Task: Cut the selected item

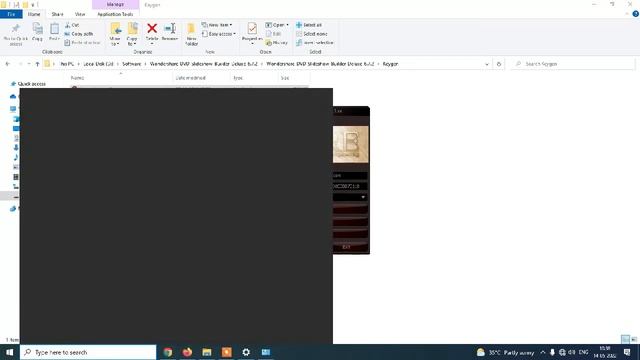Action: 72,25
